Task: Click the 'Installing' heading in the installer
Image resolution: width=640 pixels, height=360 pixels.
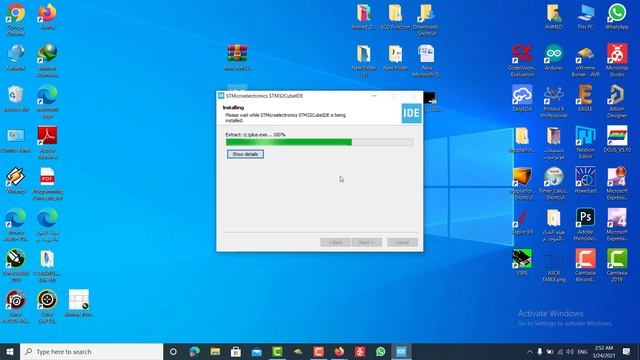Action: coord(233,107)
